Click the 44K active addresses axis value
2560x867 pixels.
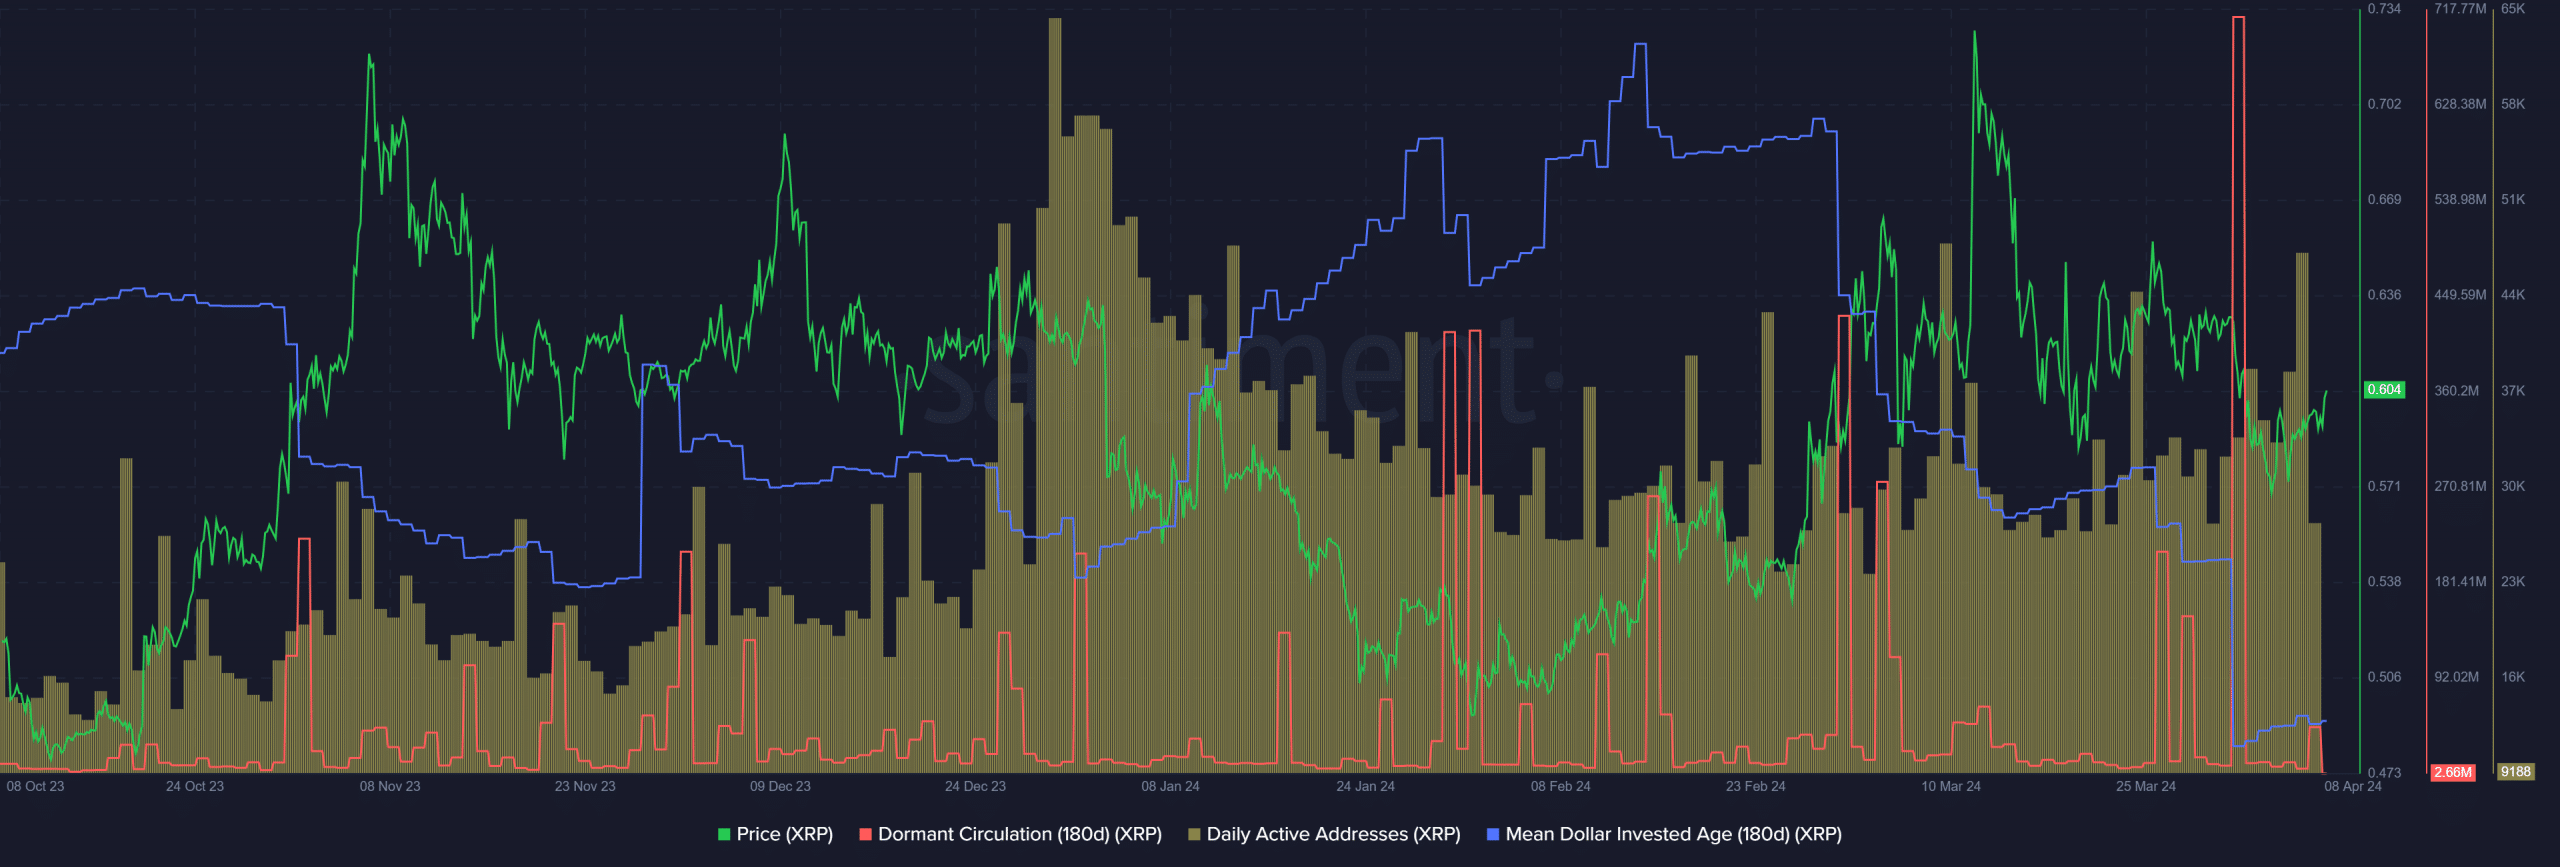coord(2513,295)
